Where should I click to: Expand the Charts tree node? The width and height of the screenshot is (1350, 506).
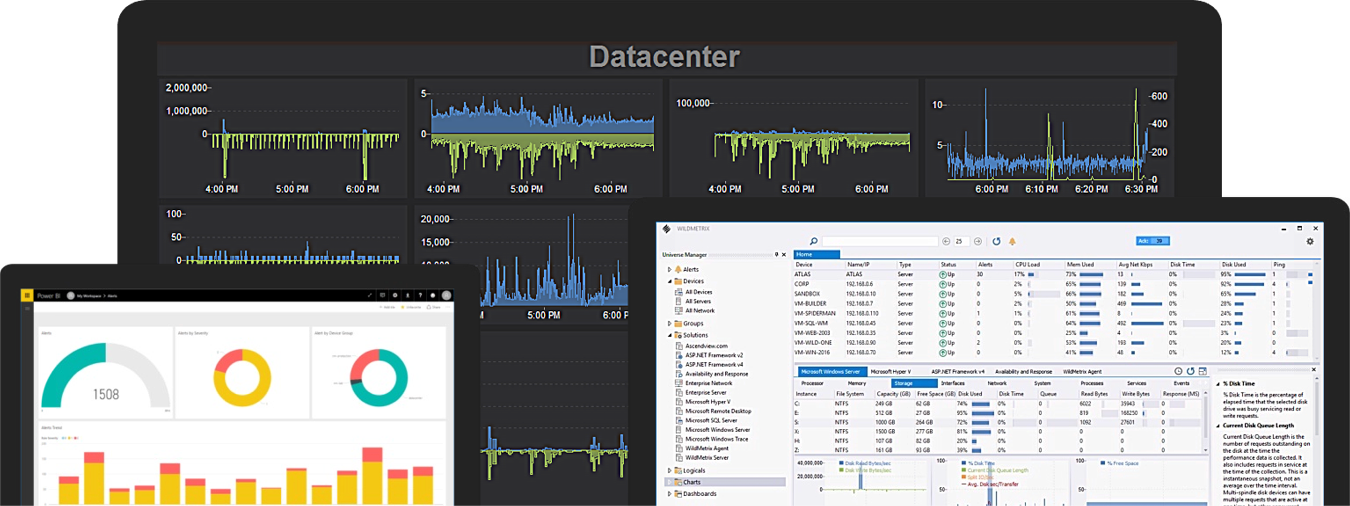coord(669,482)
